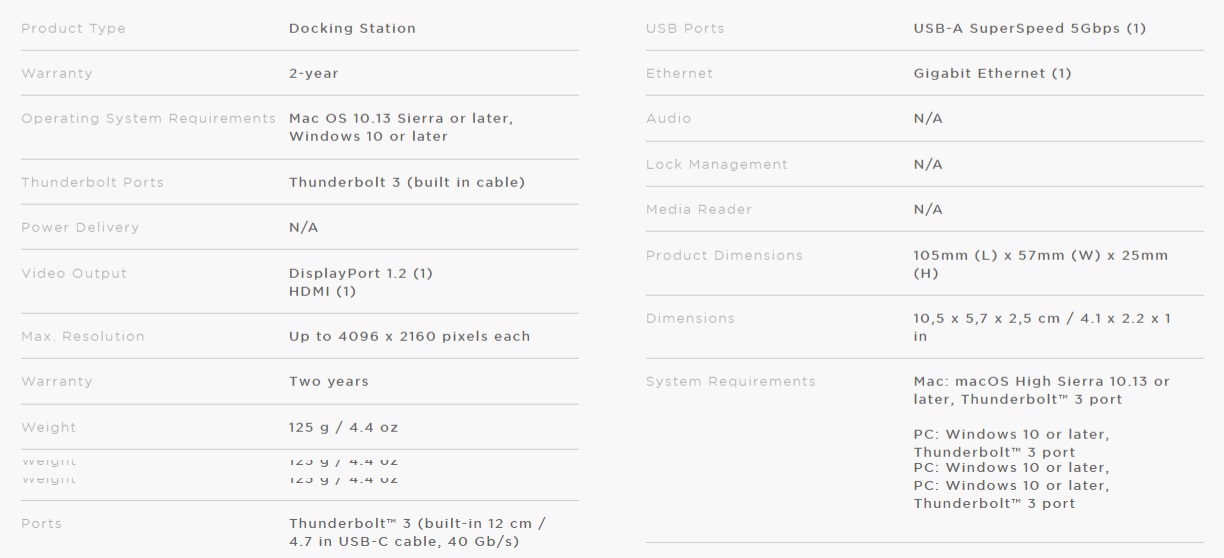The width and height of the screenshot is (1224, 558).
Task: Click the "DisplayPort 1.2 (1)" value
Action: (360, 273)
